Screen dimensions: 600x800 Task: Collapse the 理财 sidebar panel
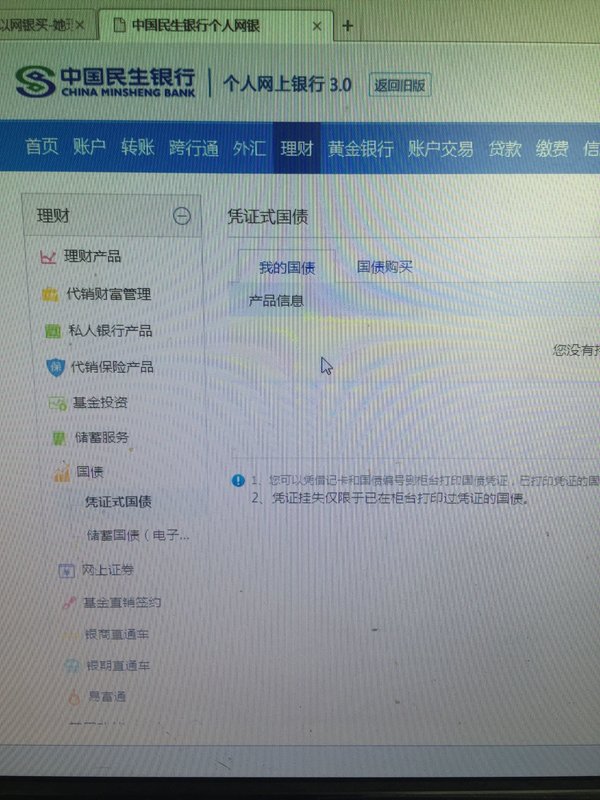(x=182, y=216)
